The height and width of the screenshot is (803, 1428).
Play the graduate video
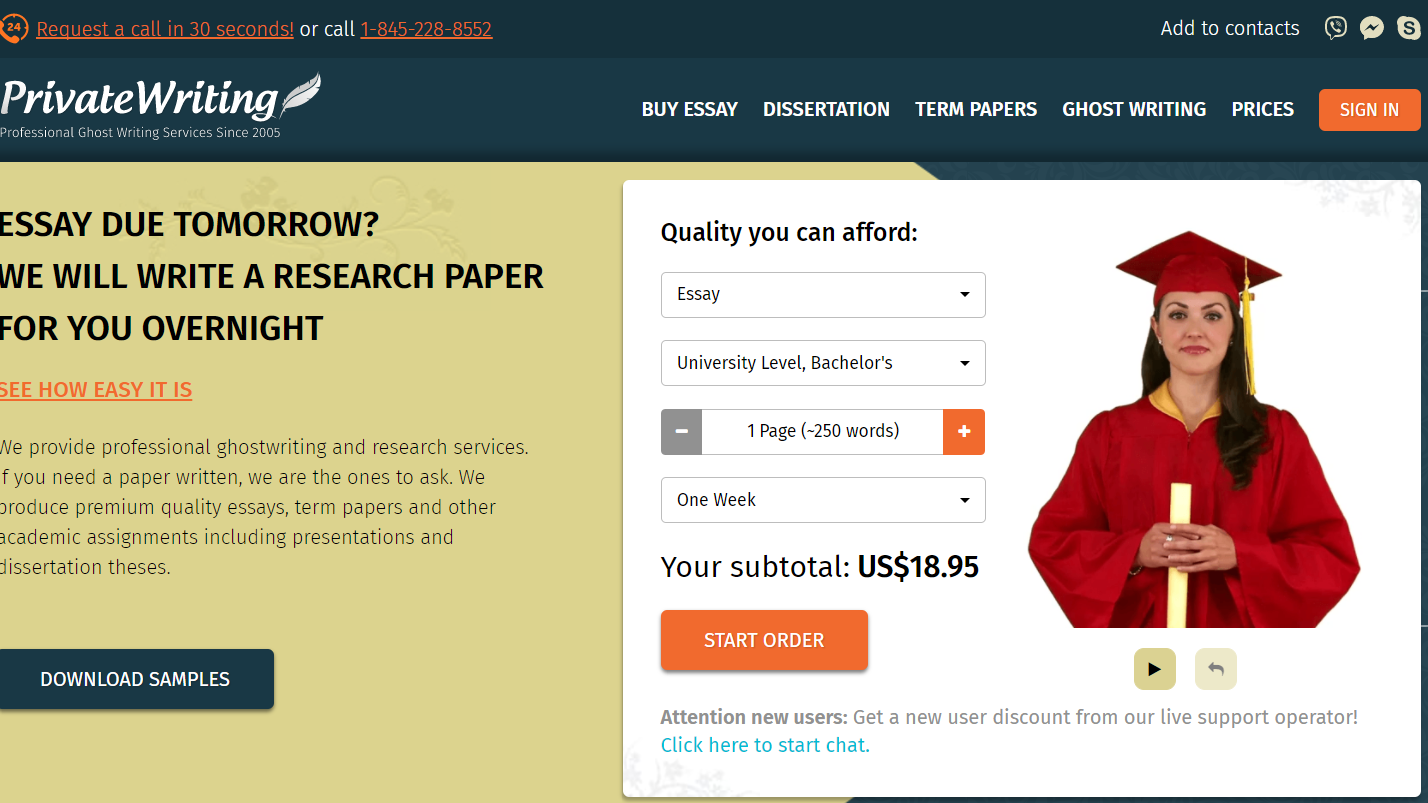pyautogui.click(x=1155, y=669)
